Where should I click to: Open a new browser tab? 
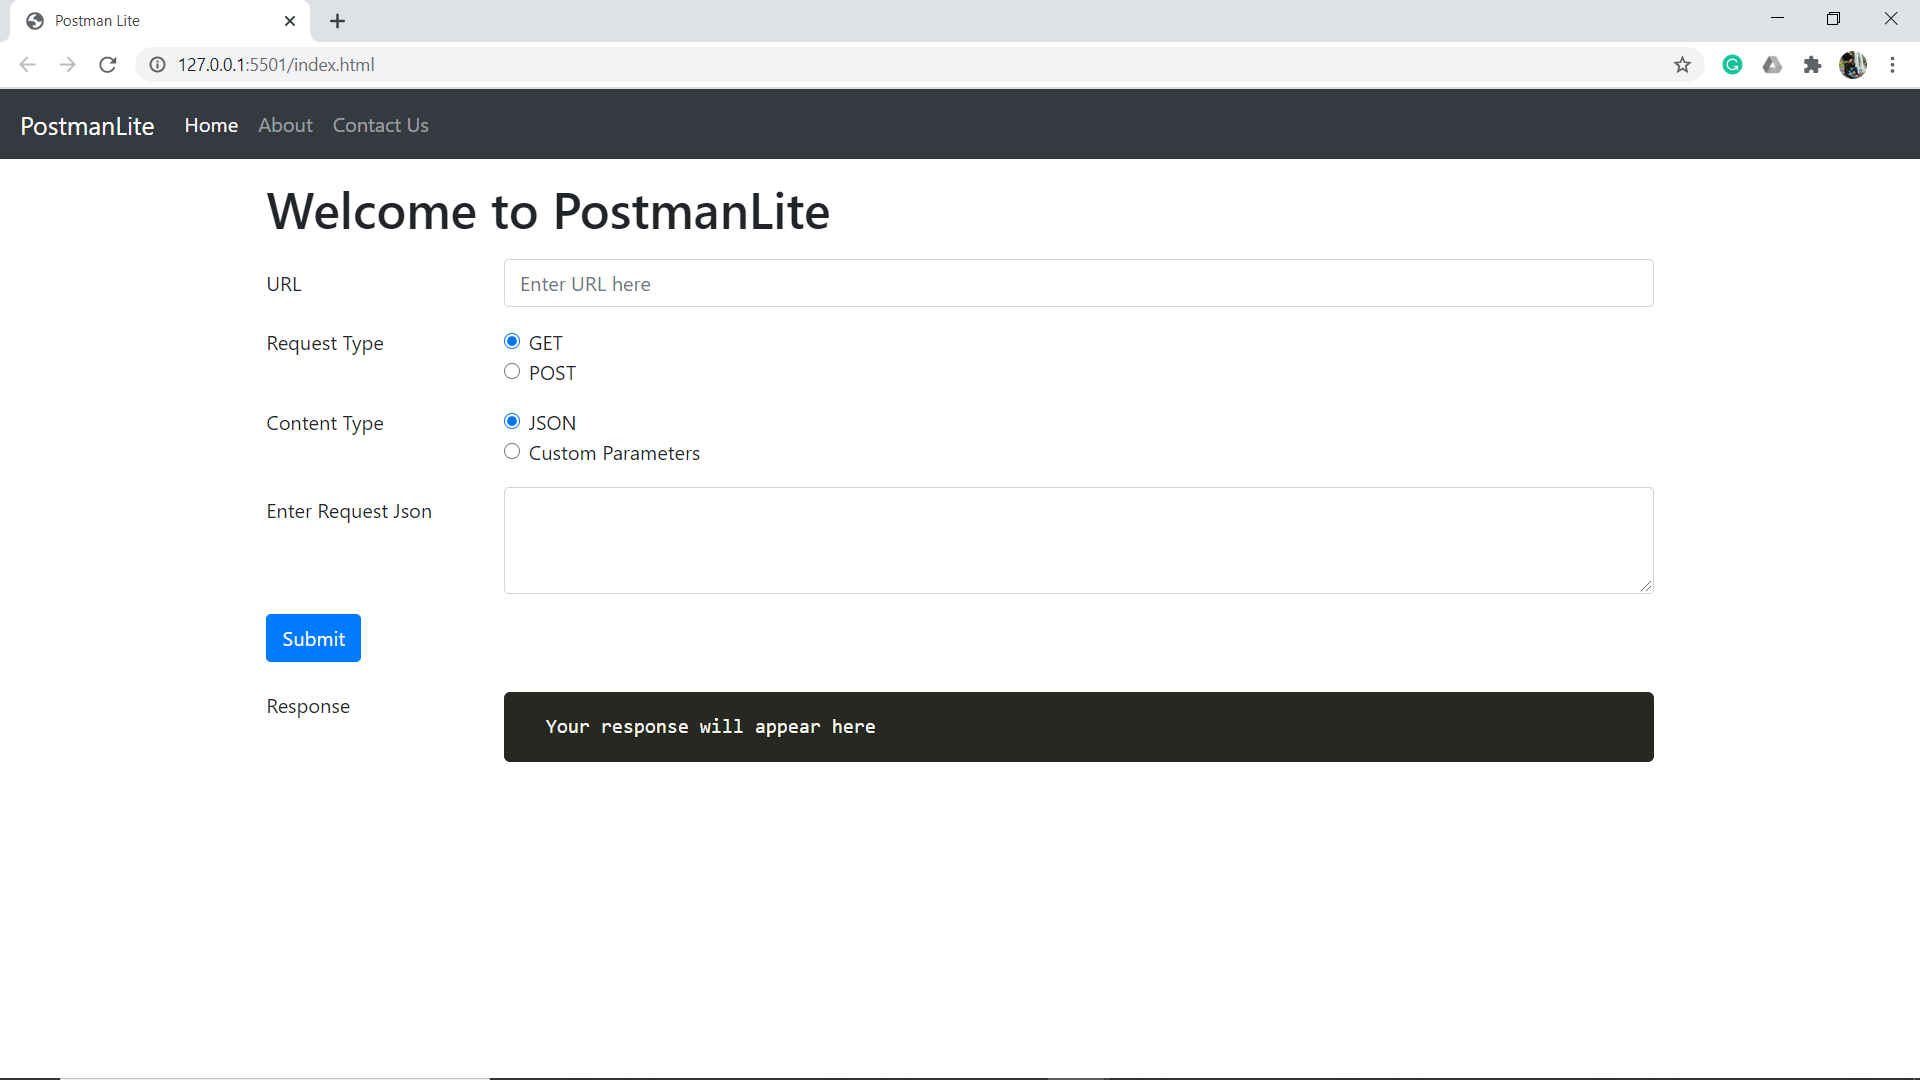338,21
